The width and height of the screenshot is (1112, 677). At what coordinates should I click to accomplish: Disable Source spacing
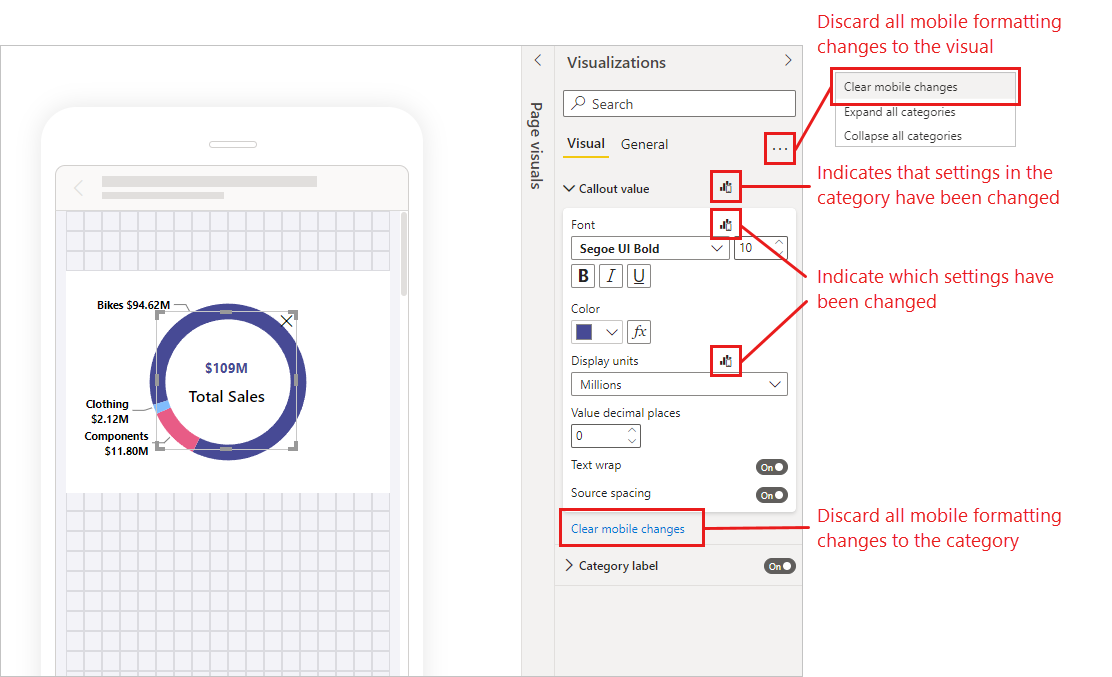click(771, 494)
